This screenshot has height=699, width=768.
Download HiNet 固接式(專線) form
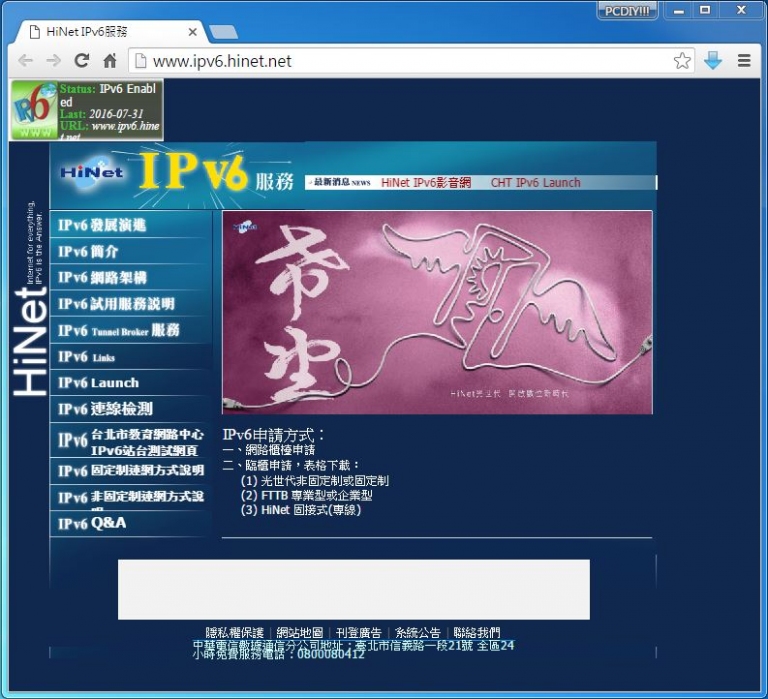tap(311, 510)
